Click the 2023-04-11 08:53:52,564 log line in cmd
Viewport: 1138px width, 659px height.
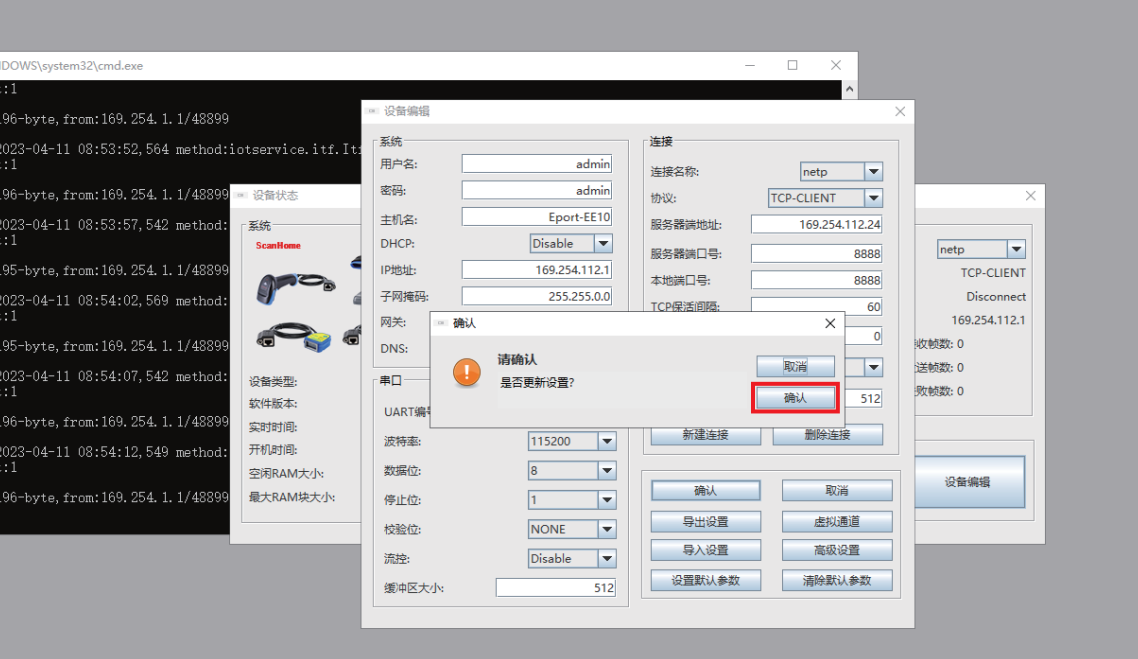(x=180, y=149)
